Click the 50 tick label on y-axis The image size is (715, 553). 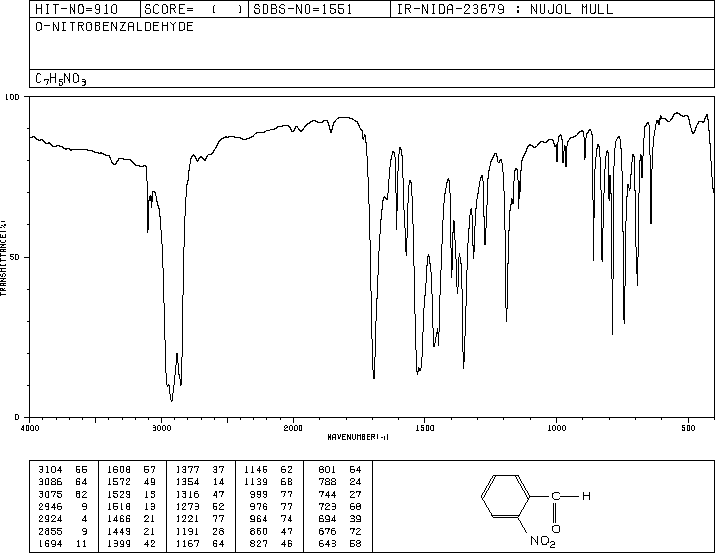[x=15, y=257]
